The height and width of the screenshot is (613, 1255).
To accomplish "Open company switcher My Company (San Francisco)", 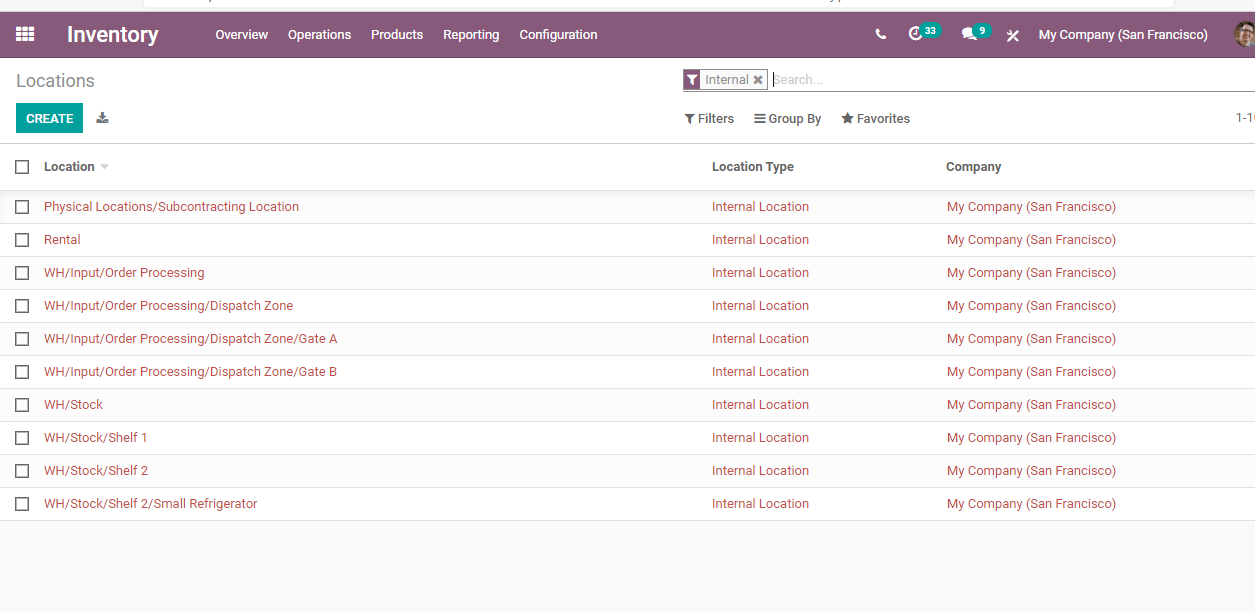I will (1123, 34).
